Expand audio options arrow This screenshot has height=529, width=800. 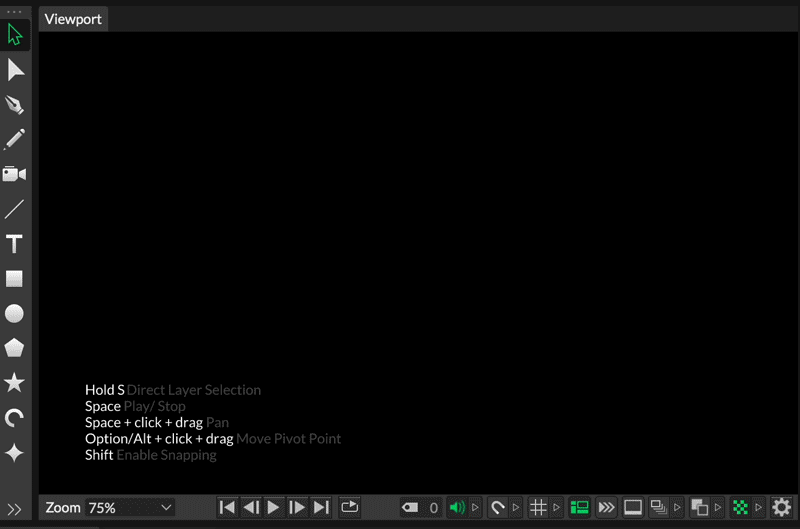(x=476, y=508)
